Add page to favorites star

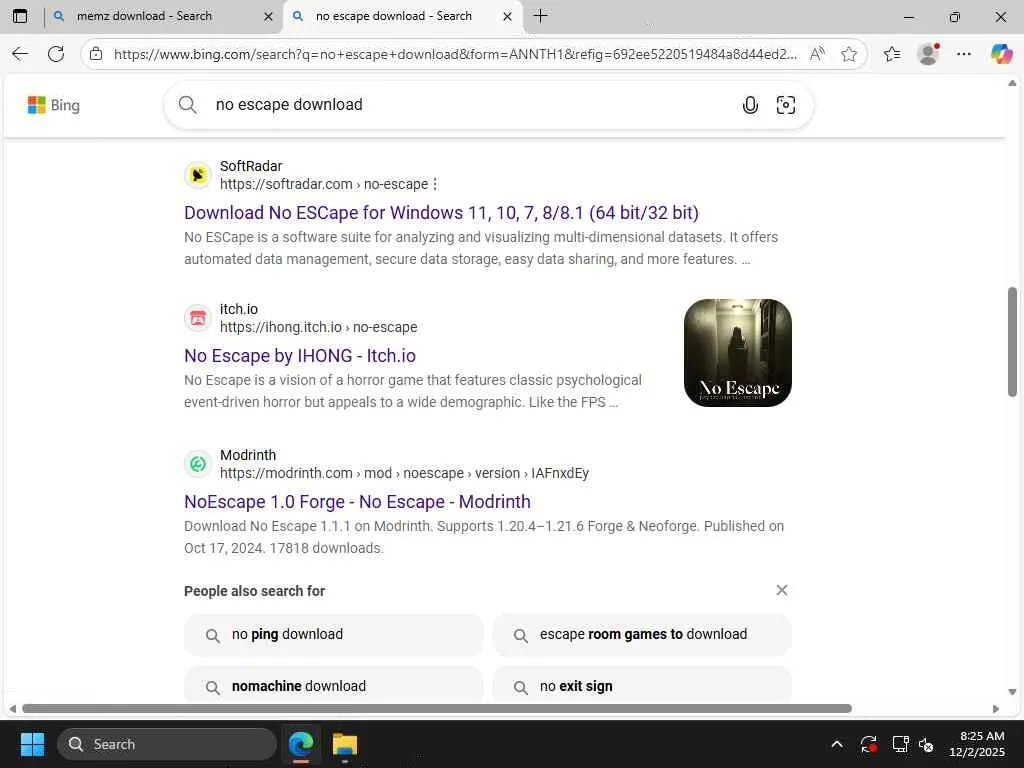pos(848,54)
